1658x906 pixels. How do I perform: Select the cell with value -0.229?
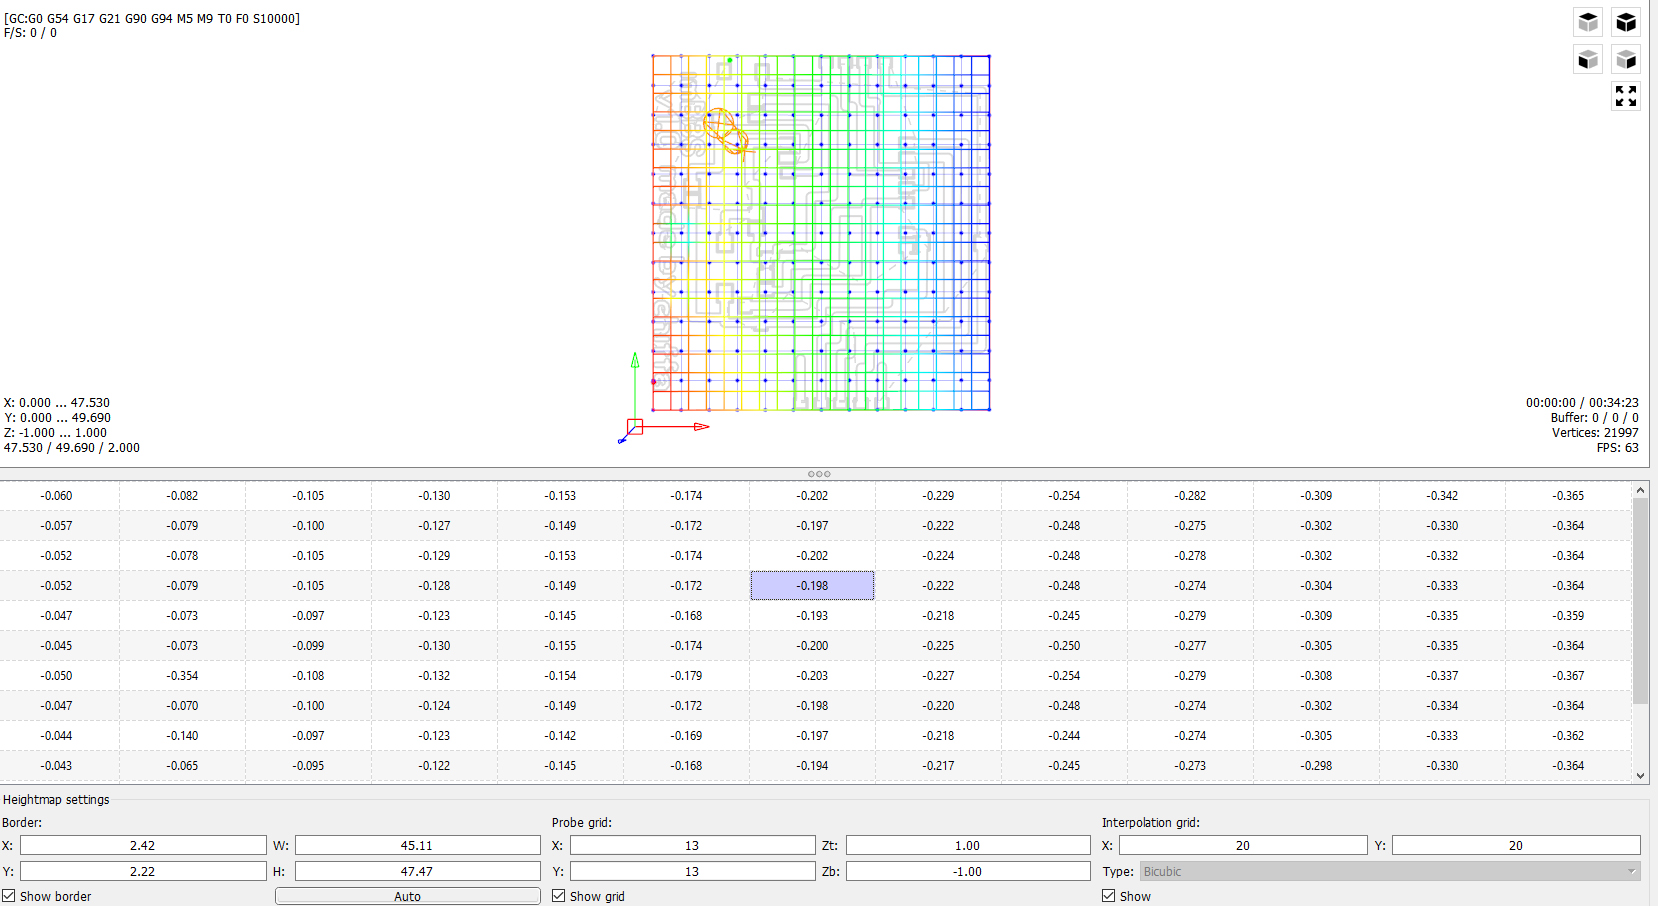(938, 496)
